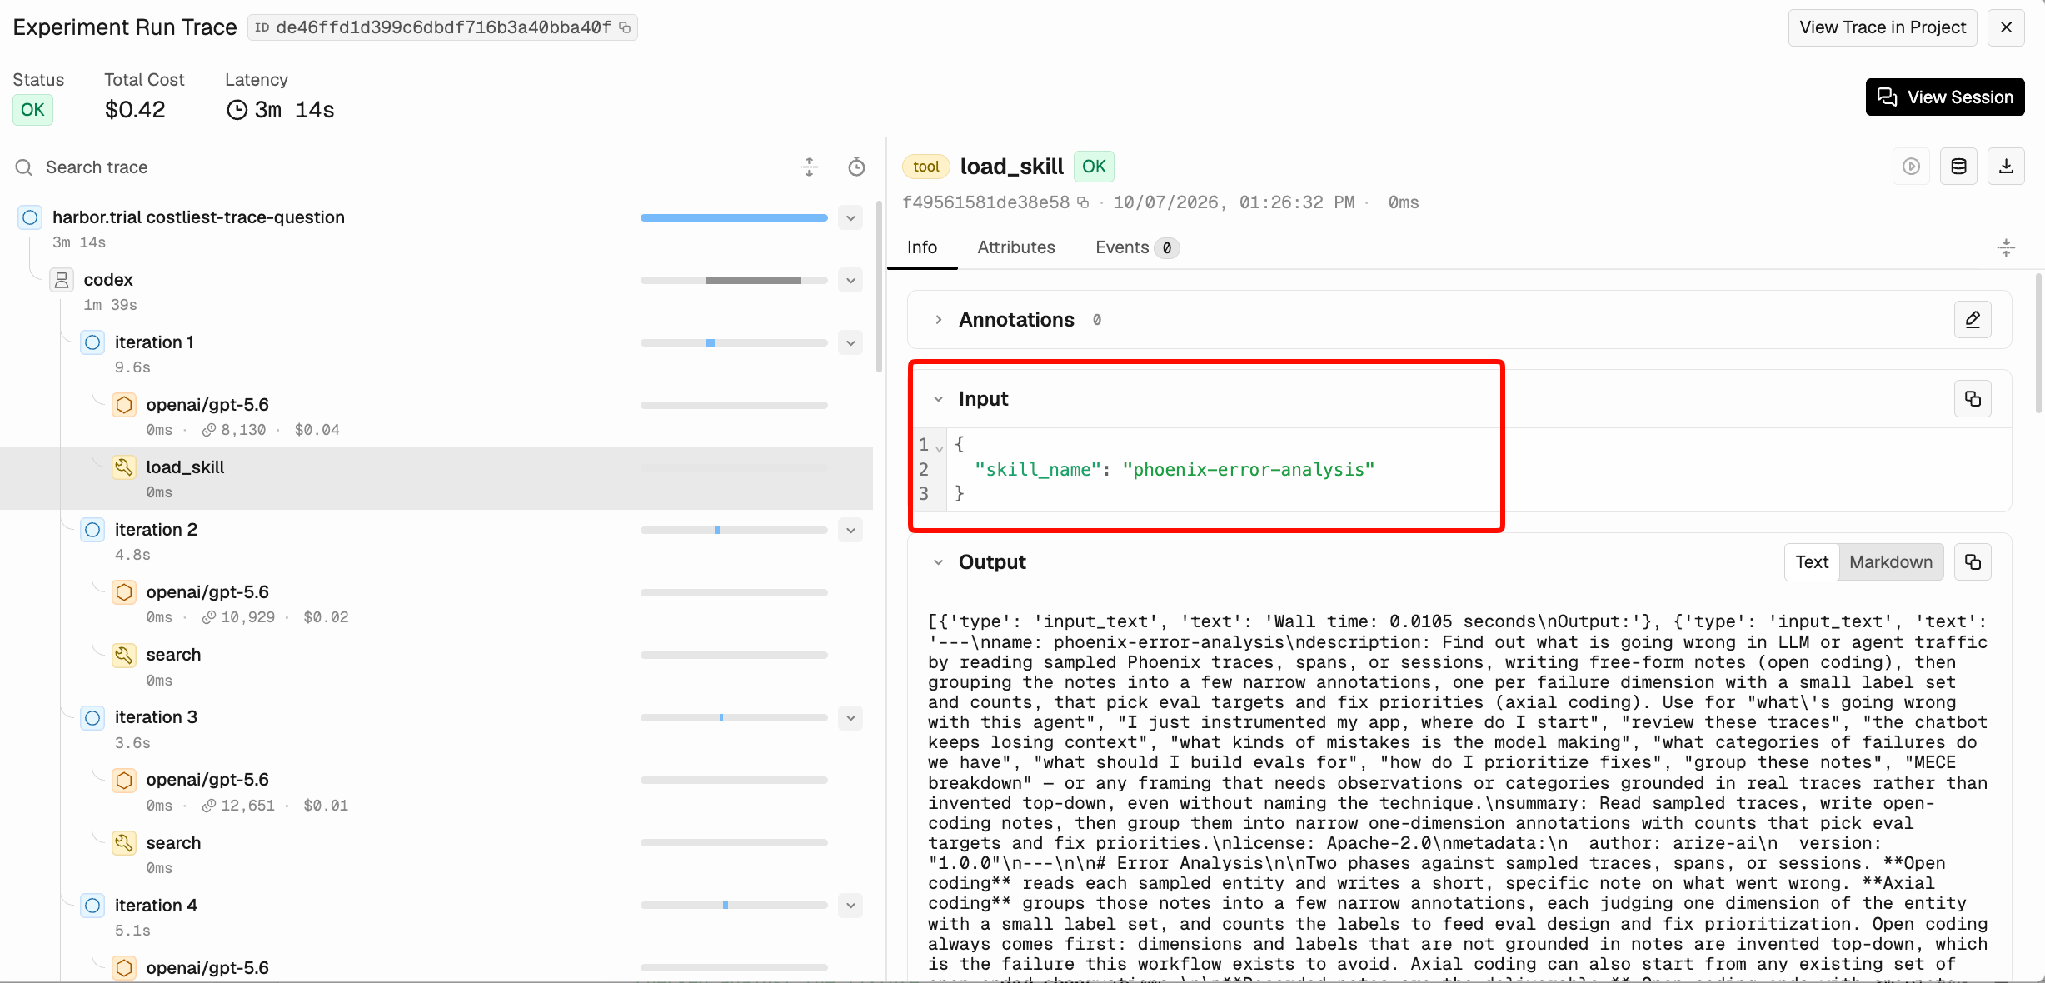Download the span using the download icon

click(2006, 166)
